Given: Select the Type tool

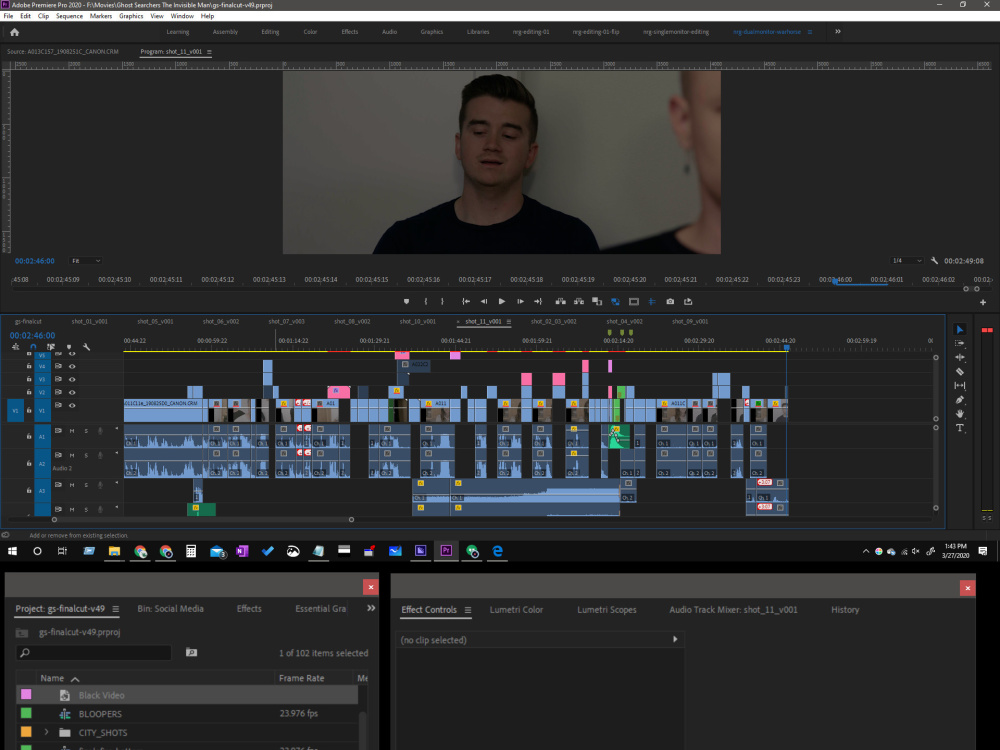Looking at the screenshot, I should pyautogui.click(x=959, y=428).
